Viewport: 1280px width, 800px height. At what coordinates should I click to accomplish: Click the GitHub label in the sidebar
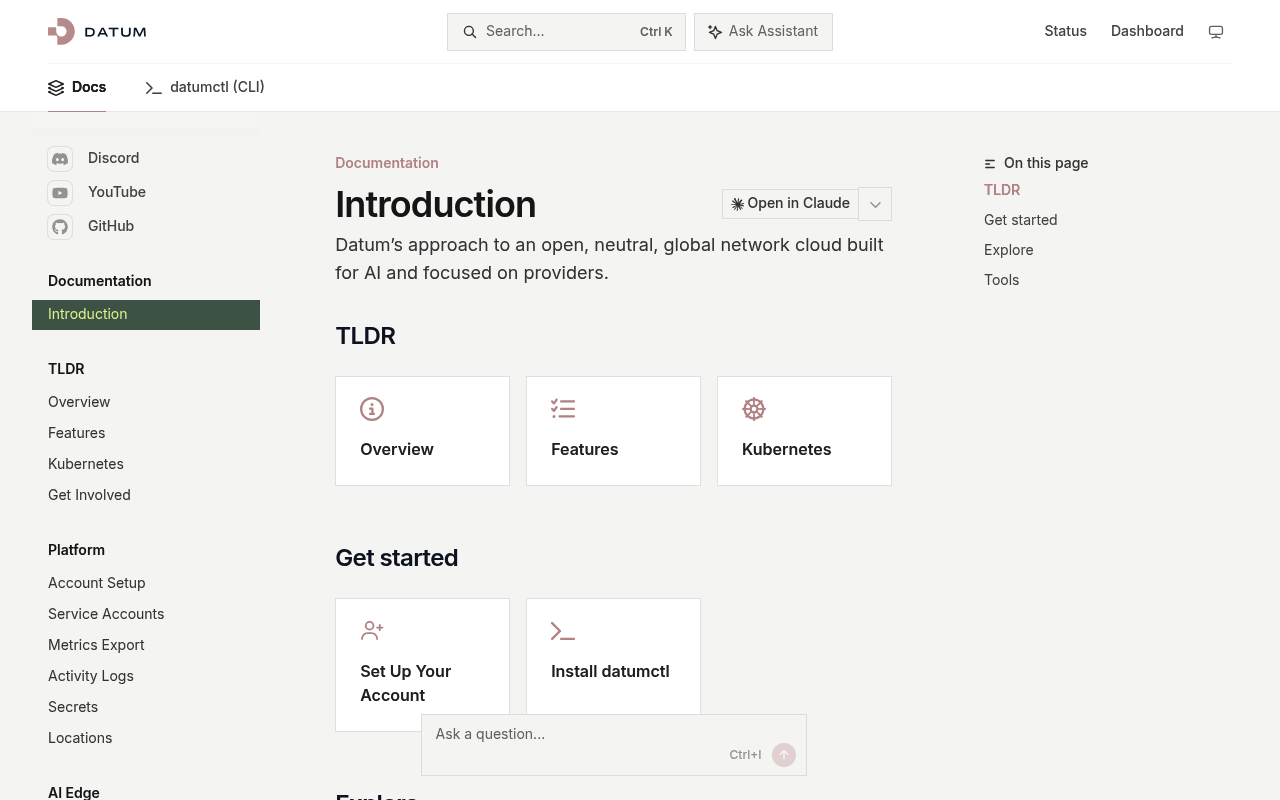[111, 226]
